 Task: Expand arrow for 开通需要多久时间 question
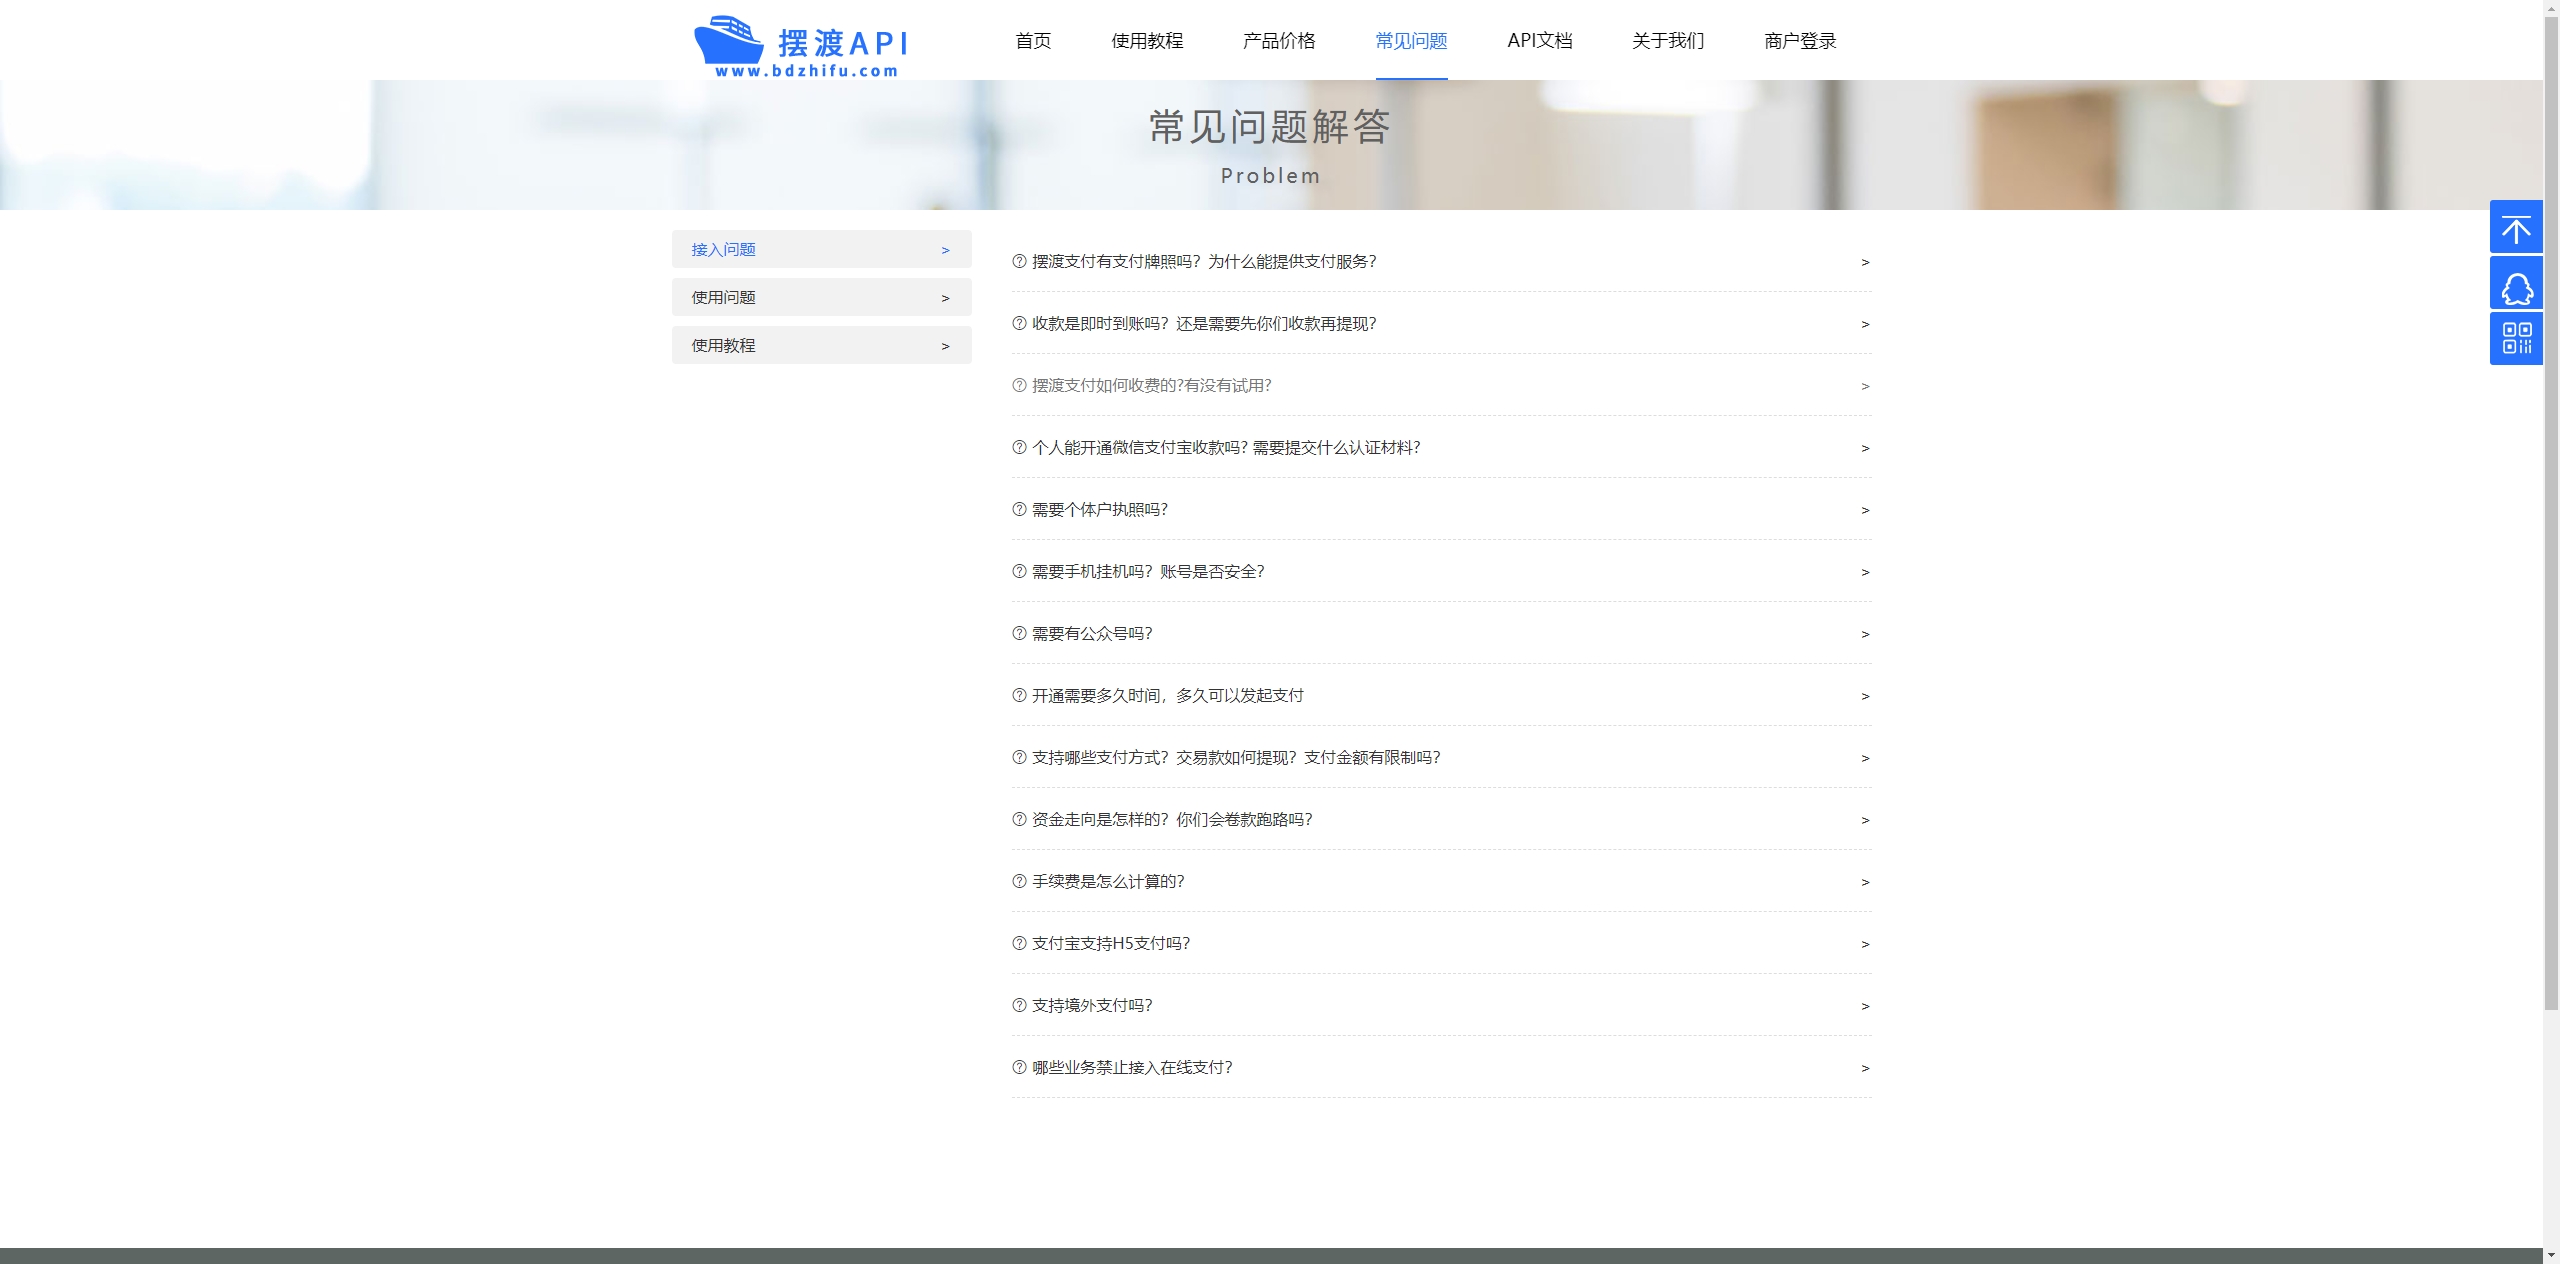tap(1865, 696)
